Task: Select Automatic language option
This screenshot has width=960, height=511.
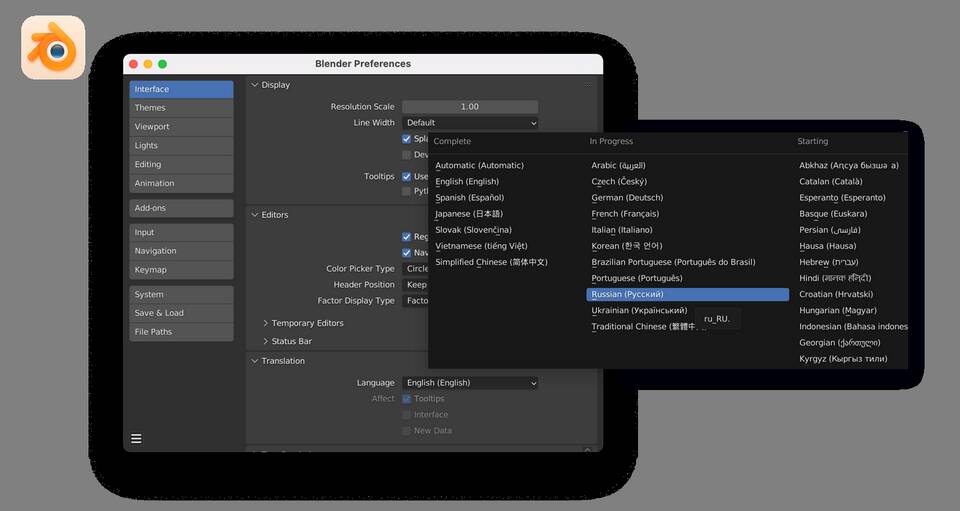Action: (x=479, y=165)
